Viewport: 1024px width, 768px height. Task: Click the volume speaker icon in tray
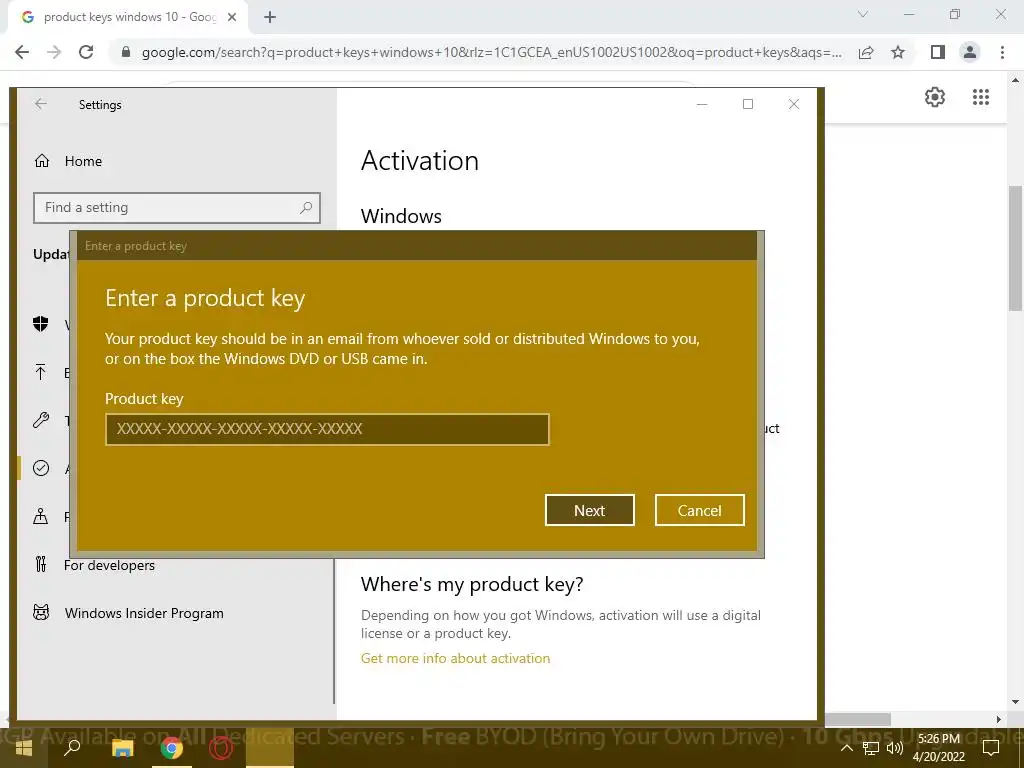coord(895,748)
